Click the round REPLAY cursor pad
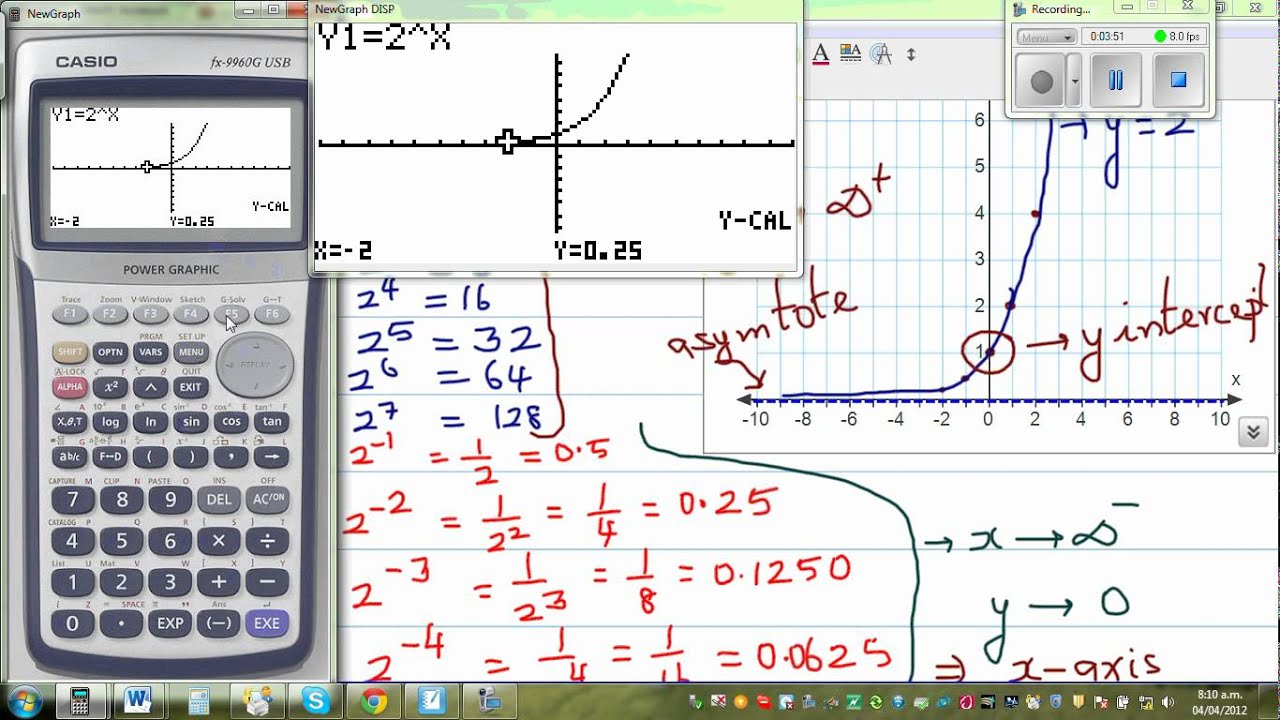This screenshot has width=1280, height=720. point(255,365)
